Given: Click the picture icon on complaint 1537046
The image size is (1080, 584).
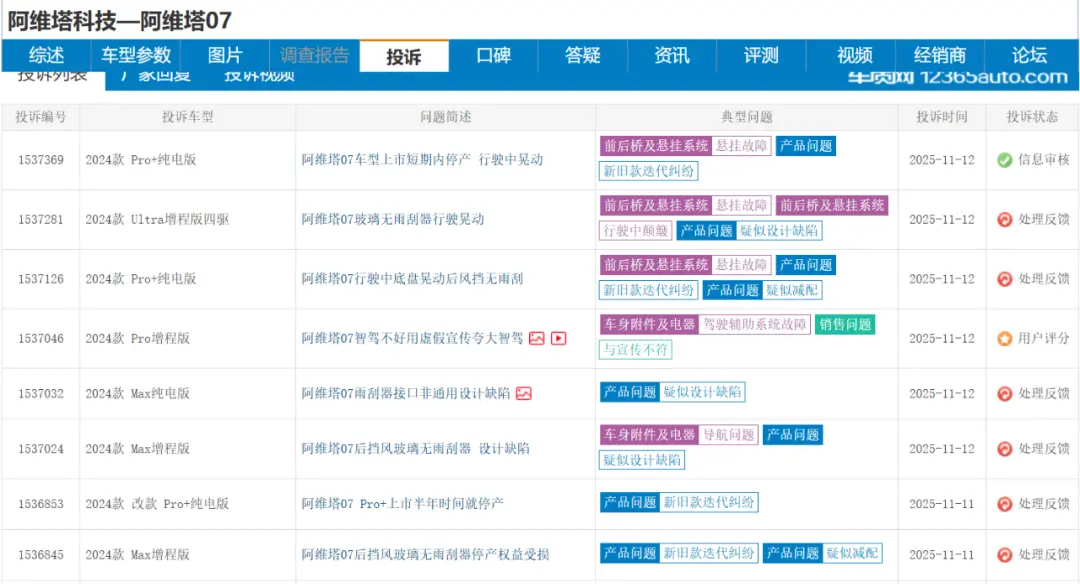Looking at the screenshot, I should click(x=537, y=339).
